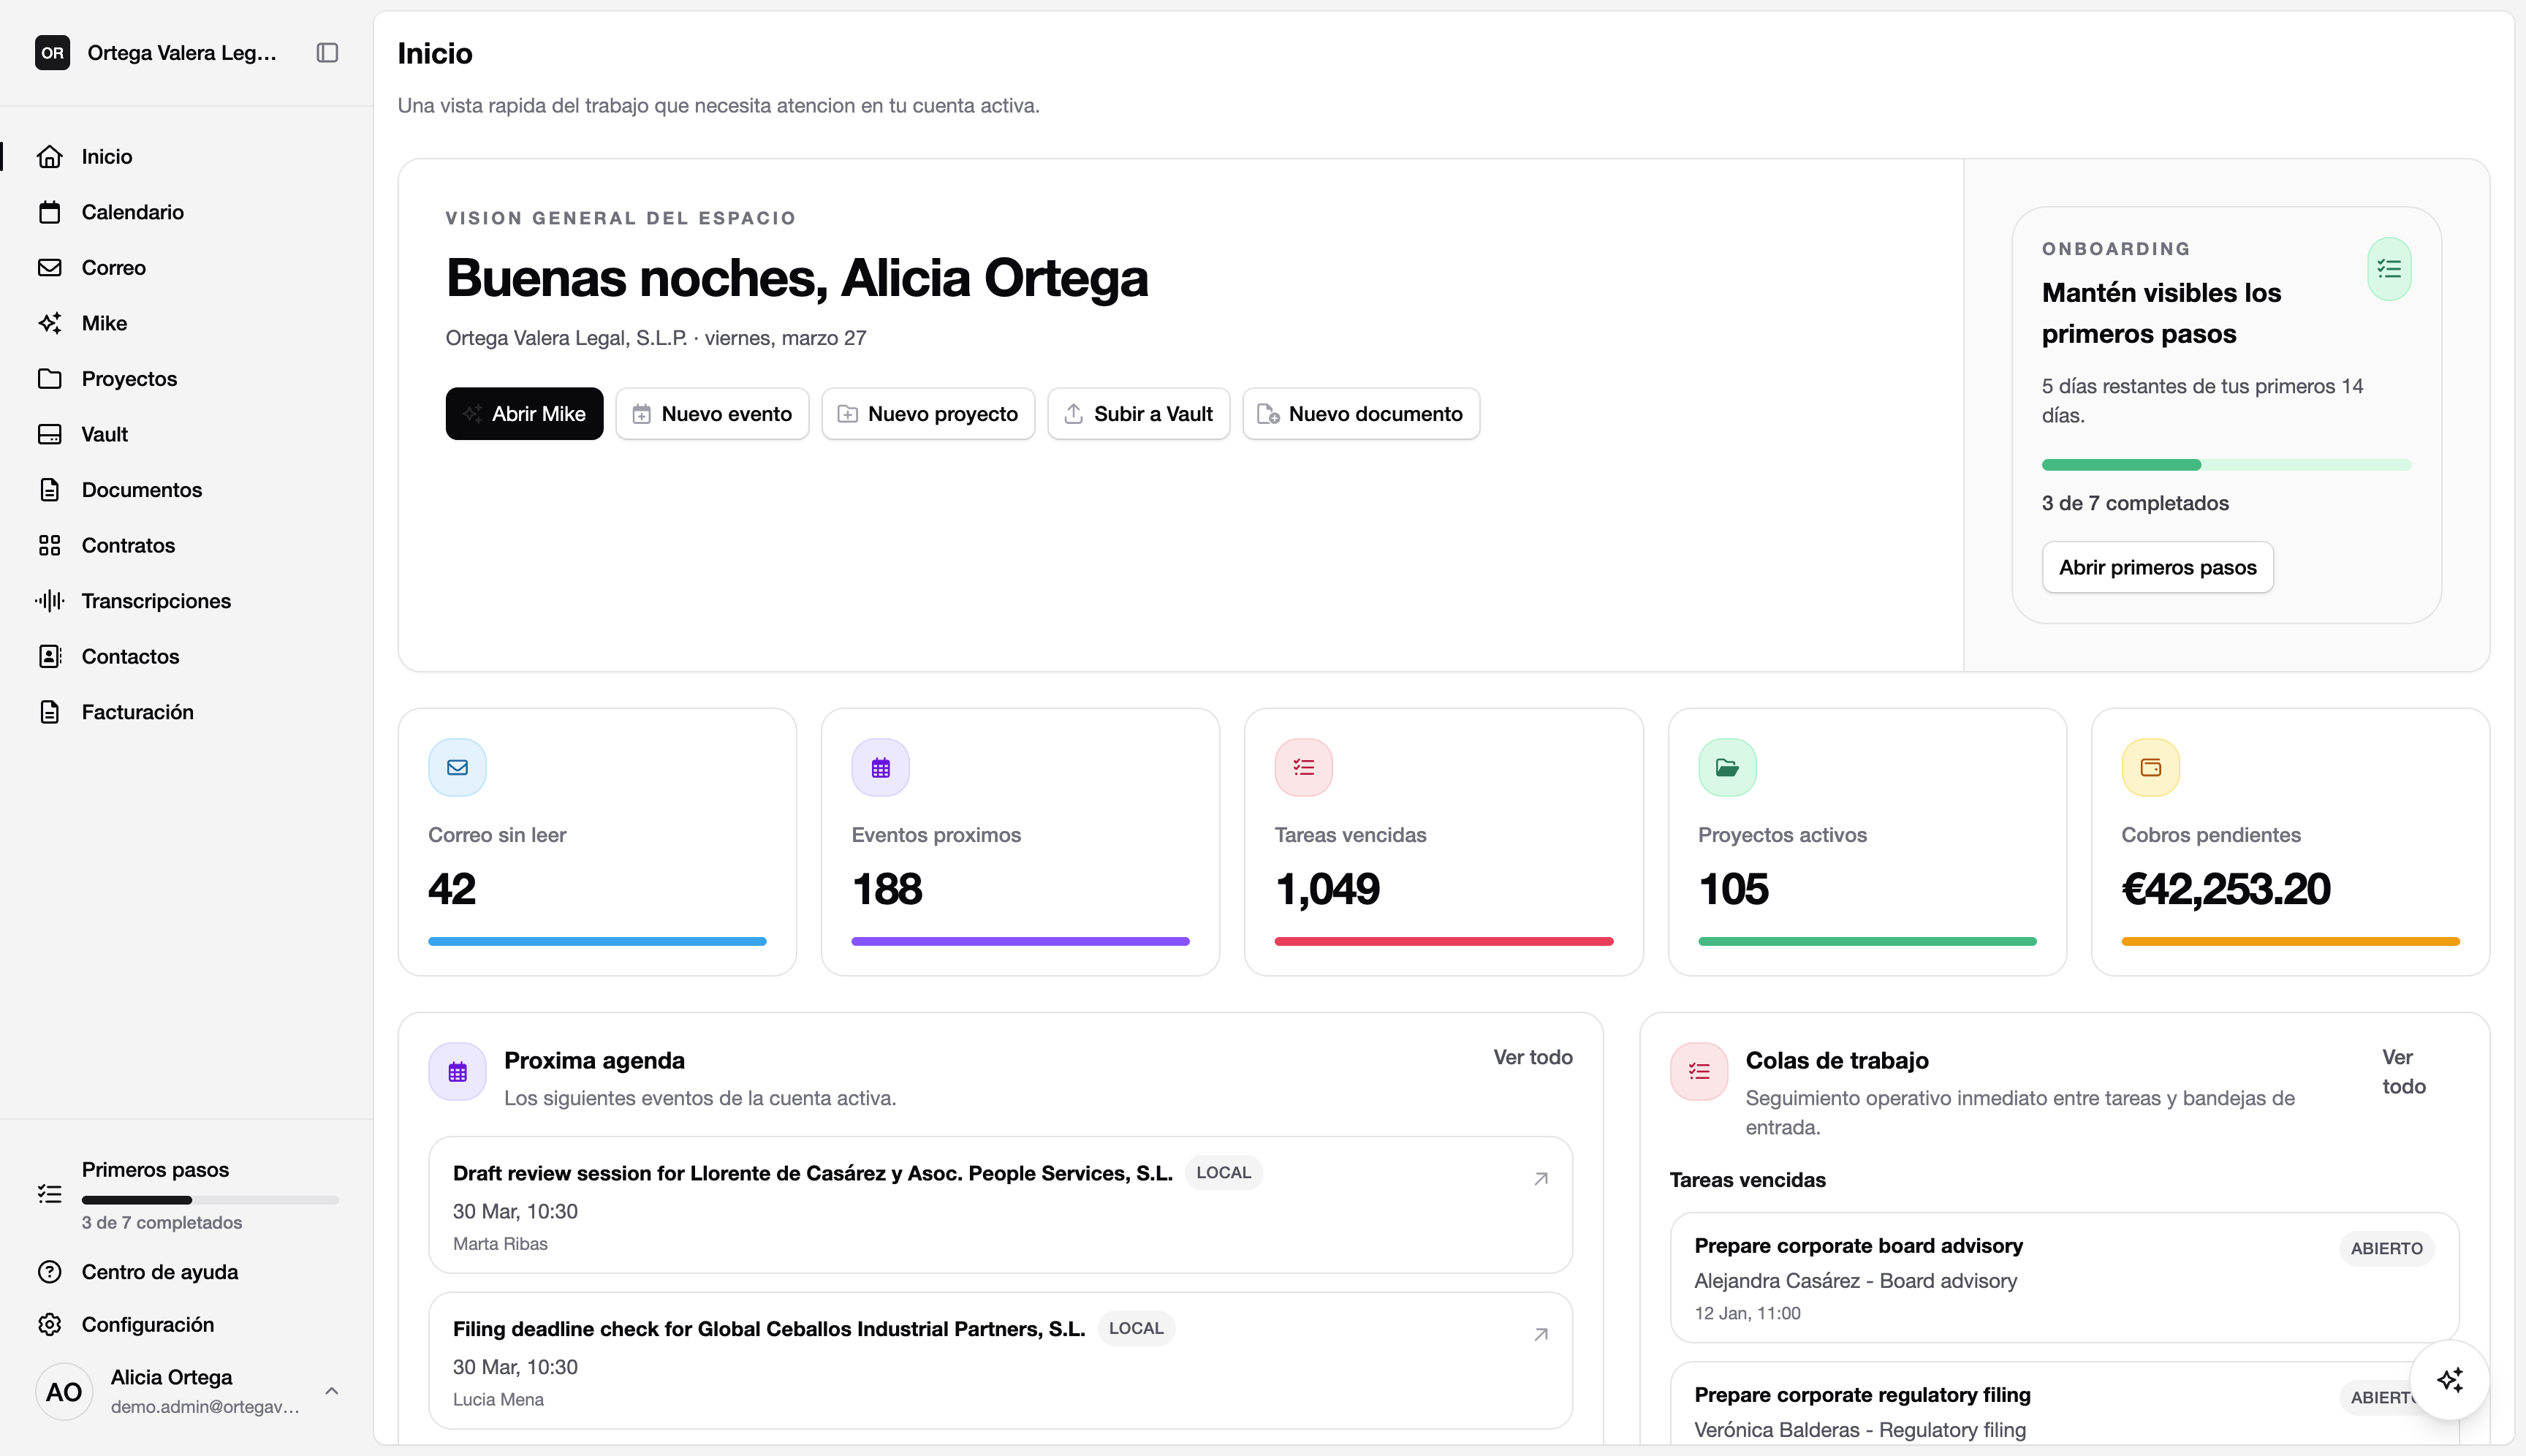Click the Cobros pendientes wallet icon
2526x1456 pixels.
click(2150, 768)
